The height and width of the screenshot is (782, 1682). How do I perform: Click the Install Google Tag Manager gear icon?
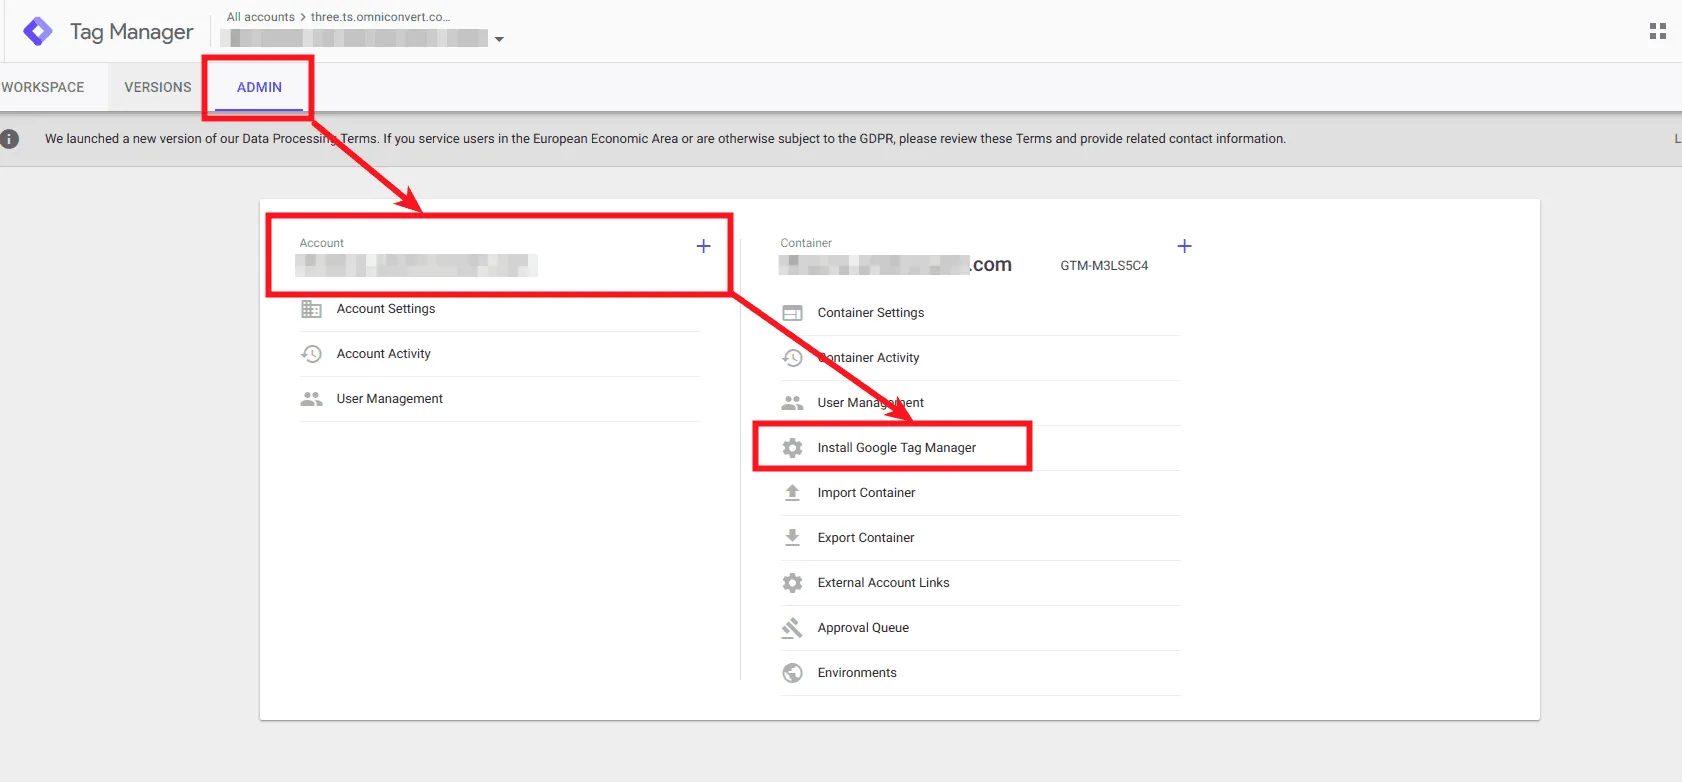pyautogui.click(x=792, y=448)
